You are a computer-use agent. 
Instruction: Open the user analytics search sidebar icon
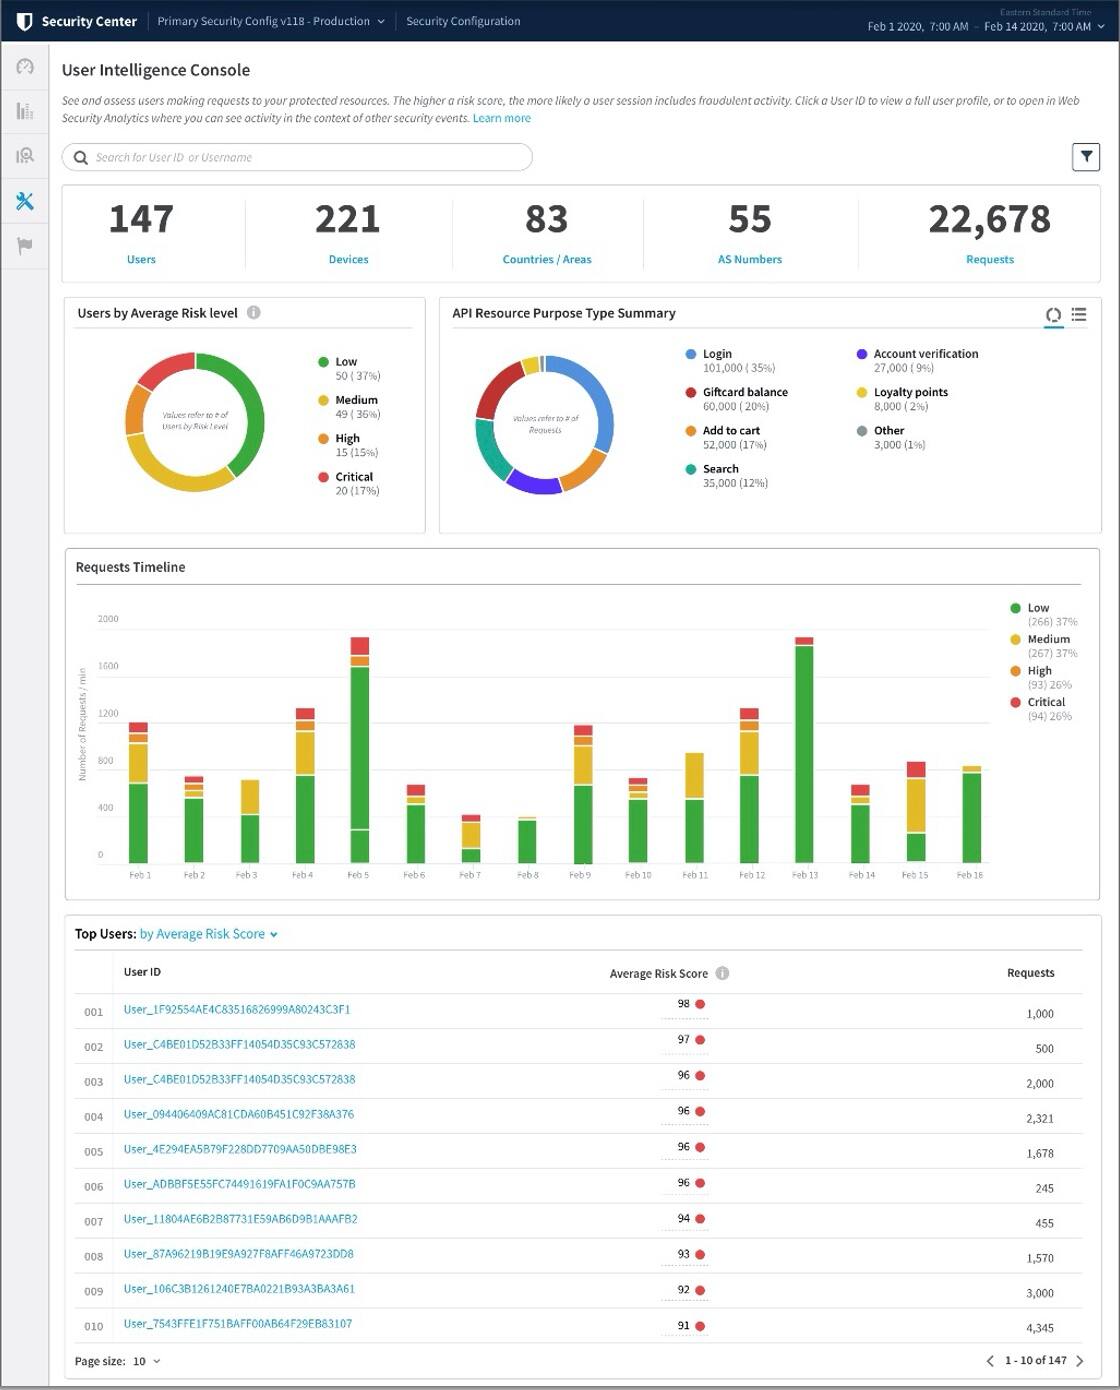pyautogui.click(x=25, y=156)
